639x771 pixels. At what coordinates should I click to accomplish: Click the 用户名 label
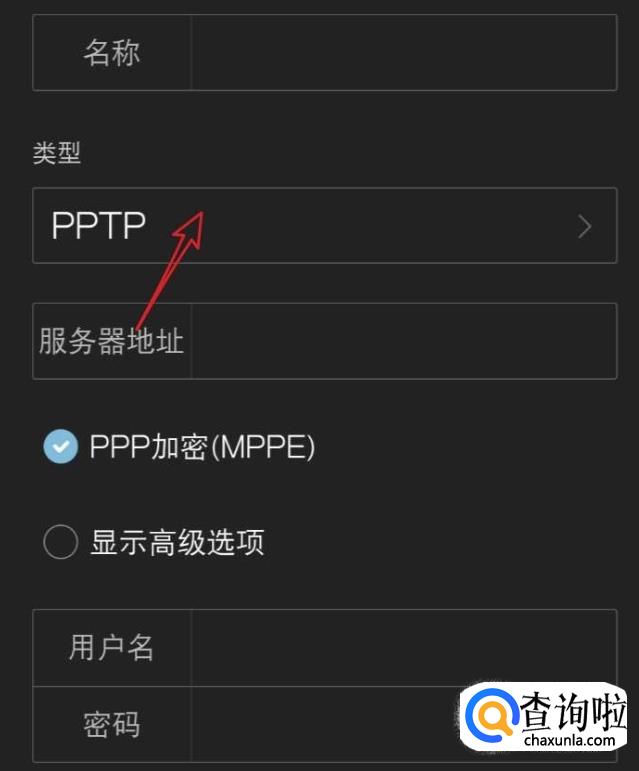(111, 647)
